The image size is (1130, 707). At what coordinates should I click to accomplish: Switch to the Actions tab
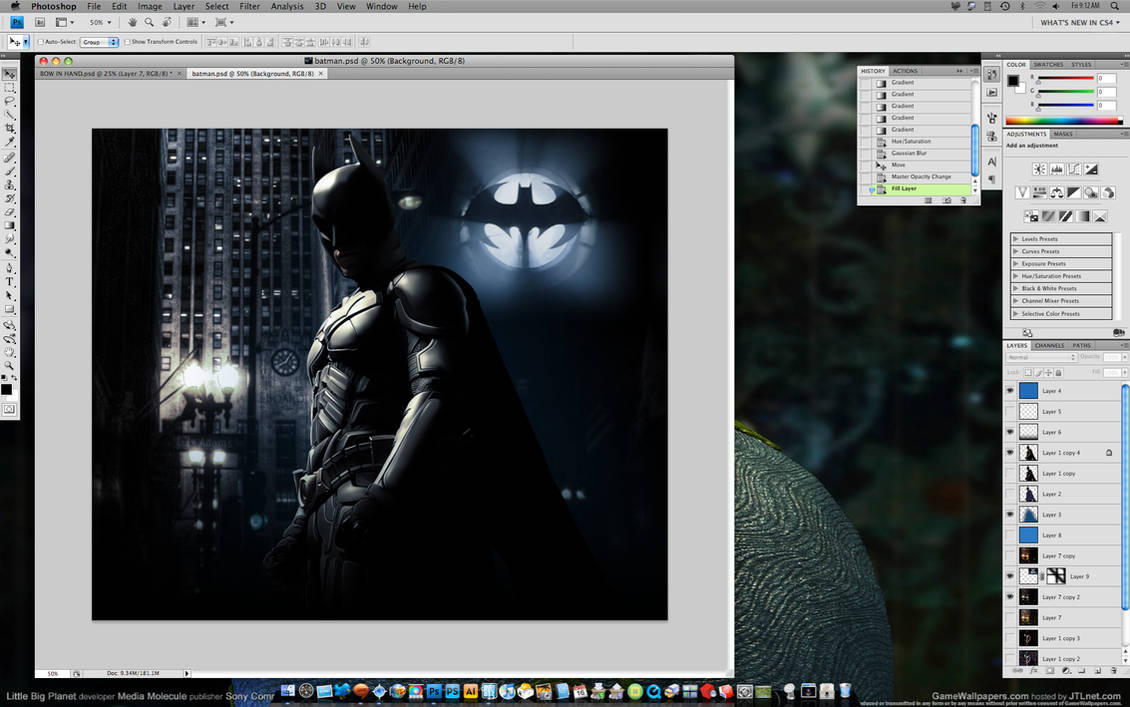[904, 71]
